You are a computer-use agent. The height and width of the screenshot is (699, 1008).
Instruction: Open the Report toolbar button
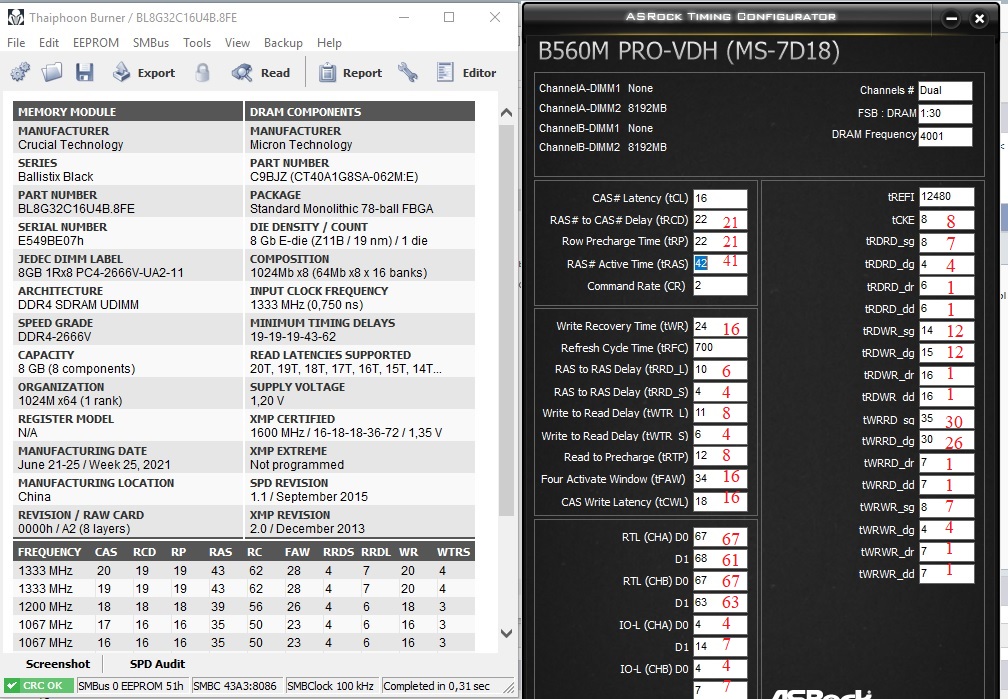pos(350,73)
